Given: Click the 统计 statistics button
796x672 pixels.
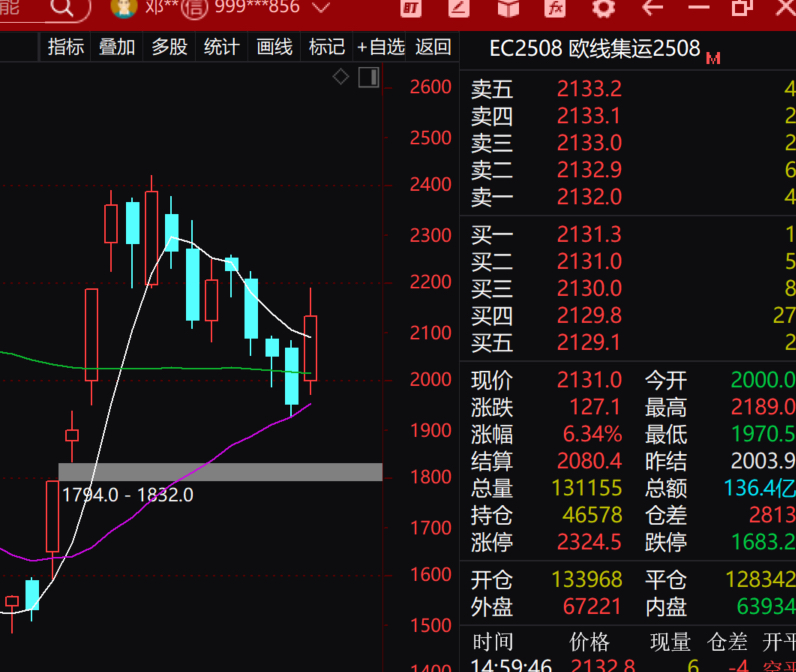Looking at the screenshot, I should 222,47.
